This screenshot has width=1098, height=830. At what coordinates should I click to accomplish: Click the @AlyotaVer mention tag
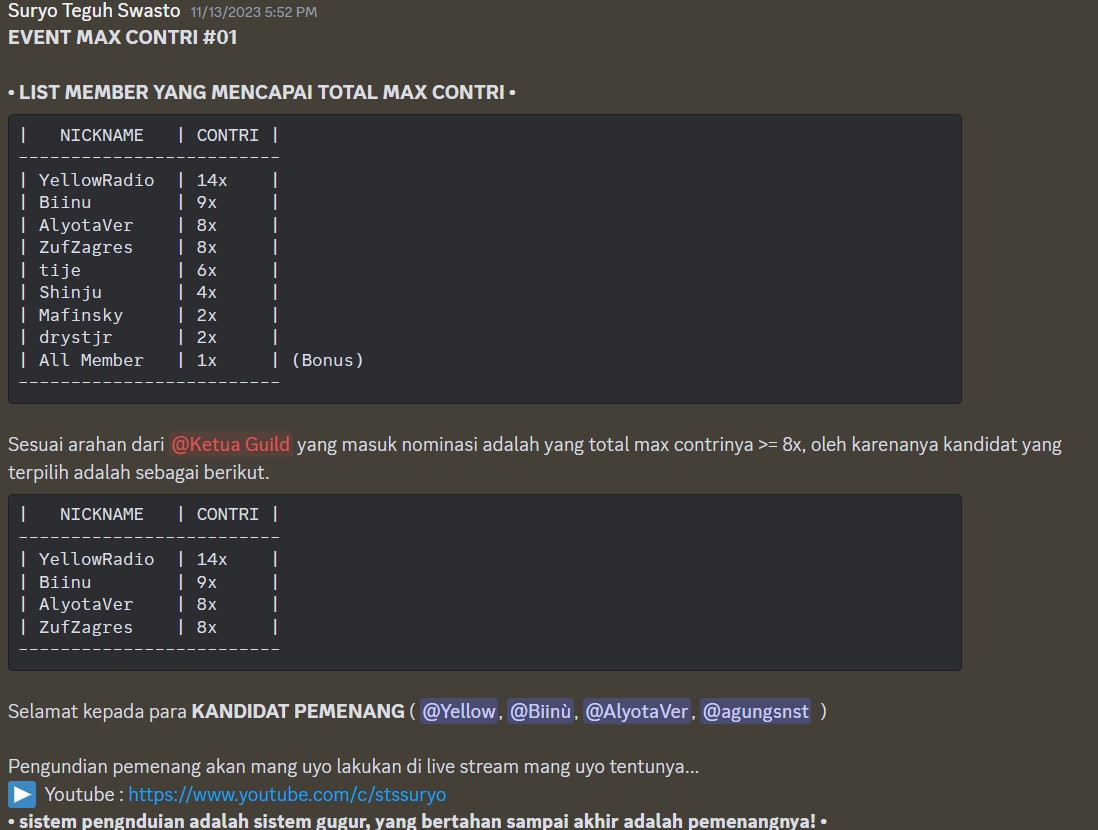[x=637, y=711]
